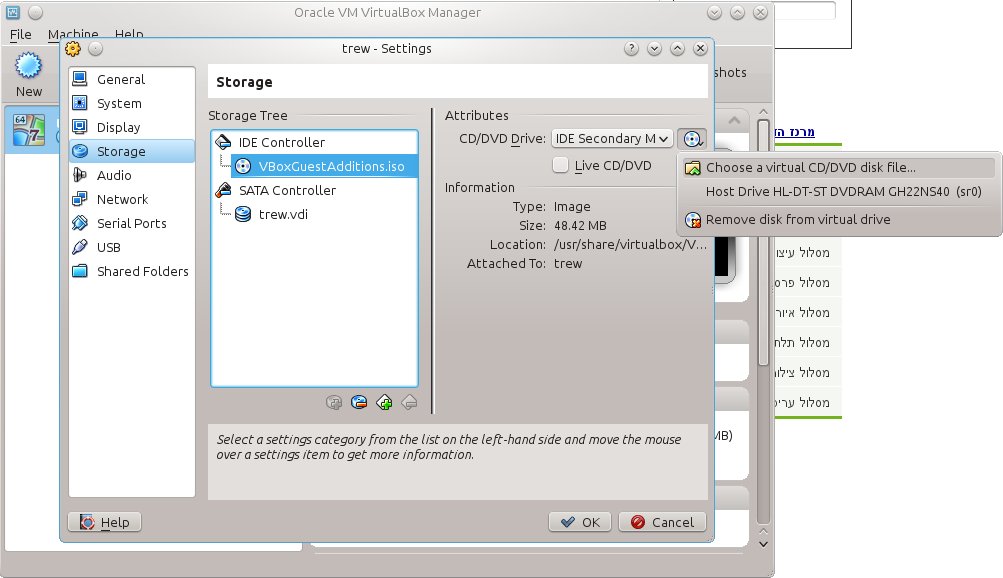Open the File menu in VirtualBox Manager

coord(20,34)
